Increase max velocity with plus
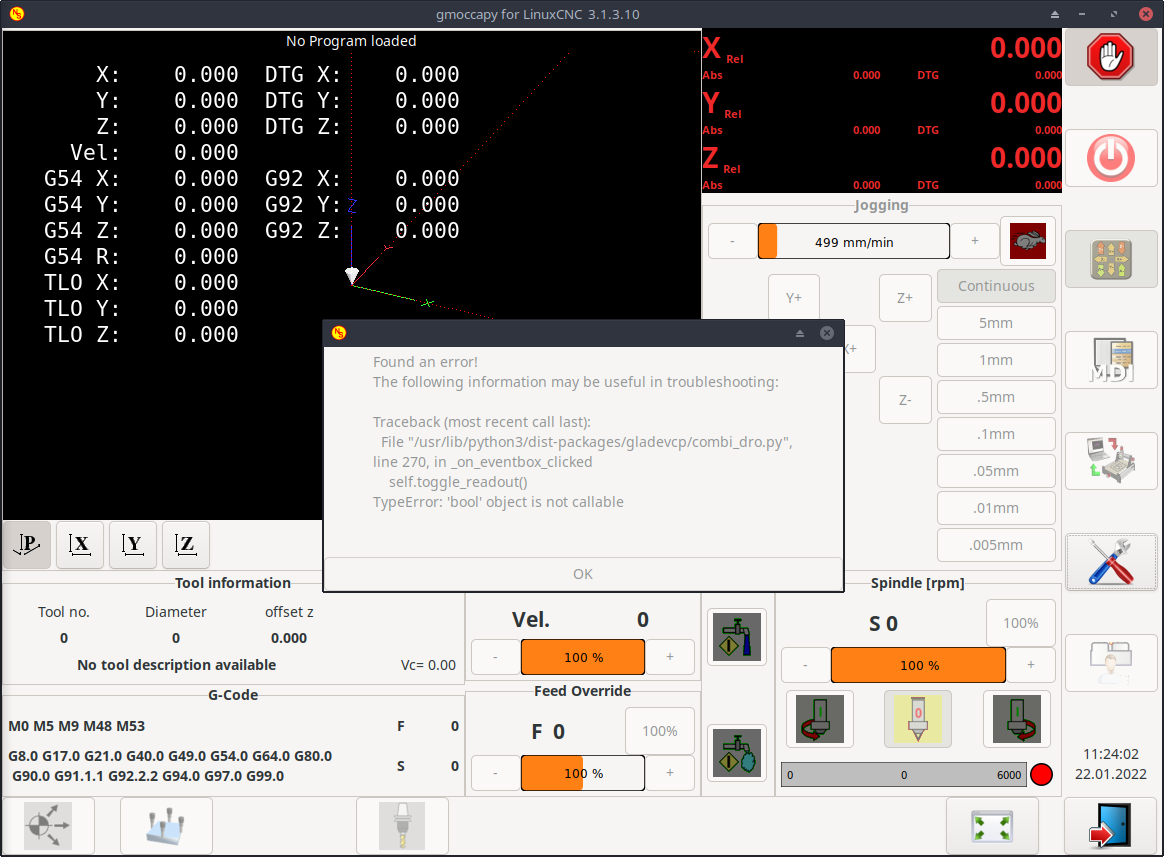The image size is (1164, 857). 670,657
